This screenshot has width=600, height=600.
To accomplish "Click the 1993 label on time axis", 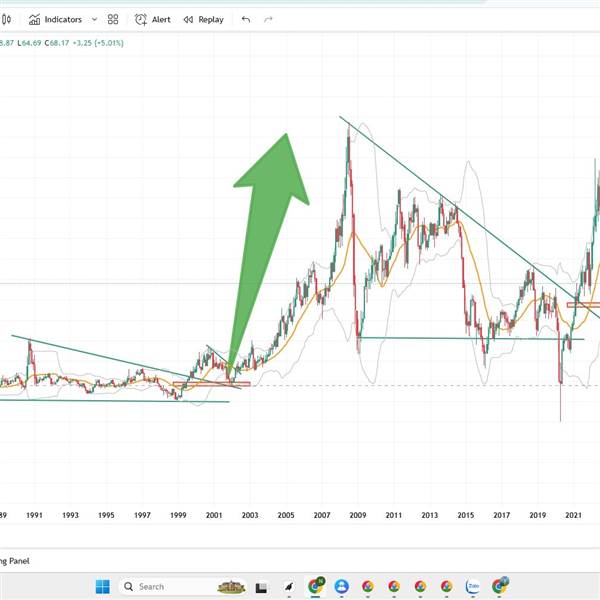I will click(70, 515).
